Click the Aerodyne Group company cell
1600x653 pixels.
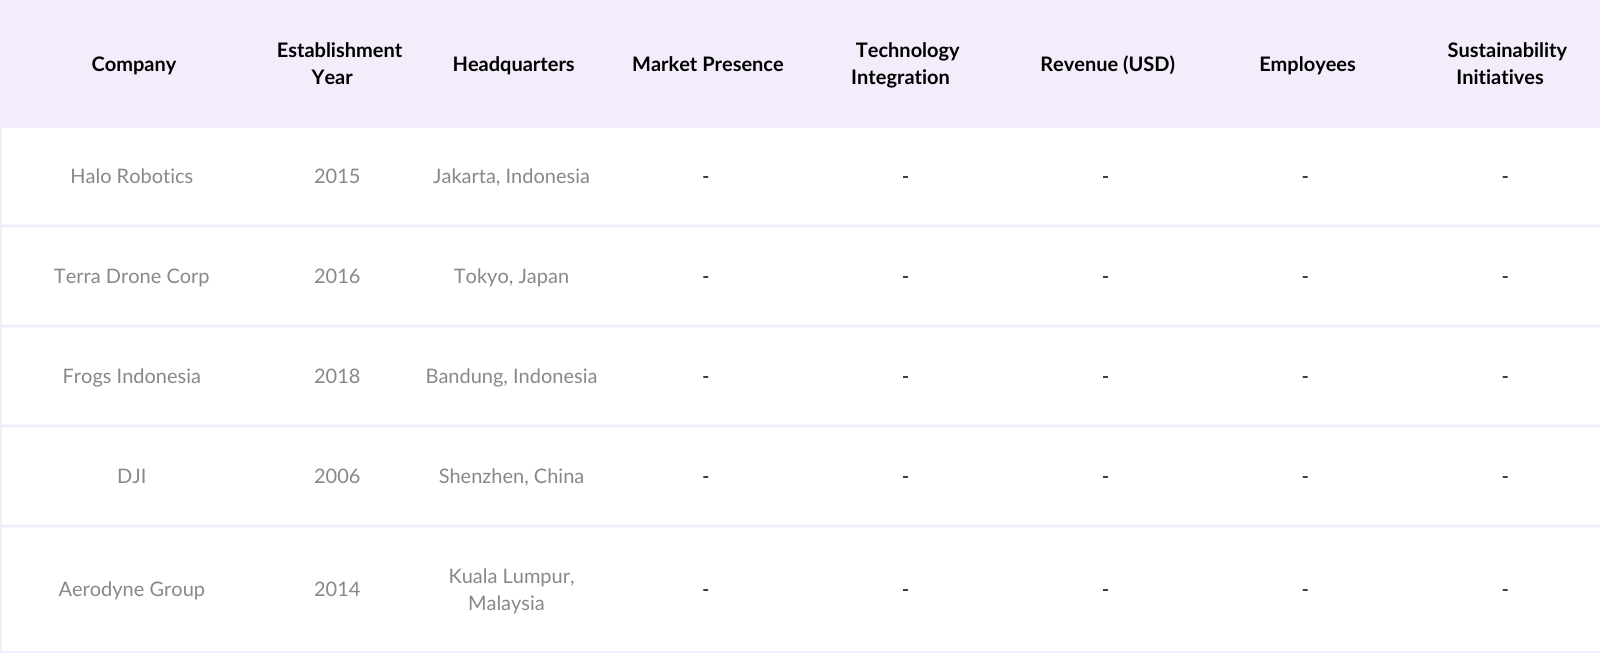coord(131,589)
